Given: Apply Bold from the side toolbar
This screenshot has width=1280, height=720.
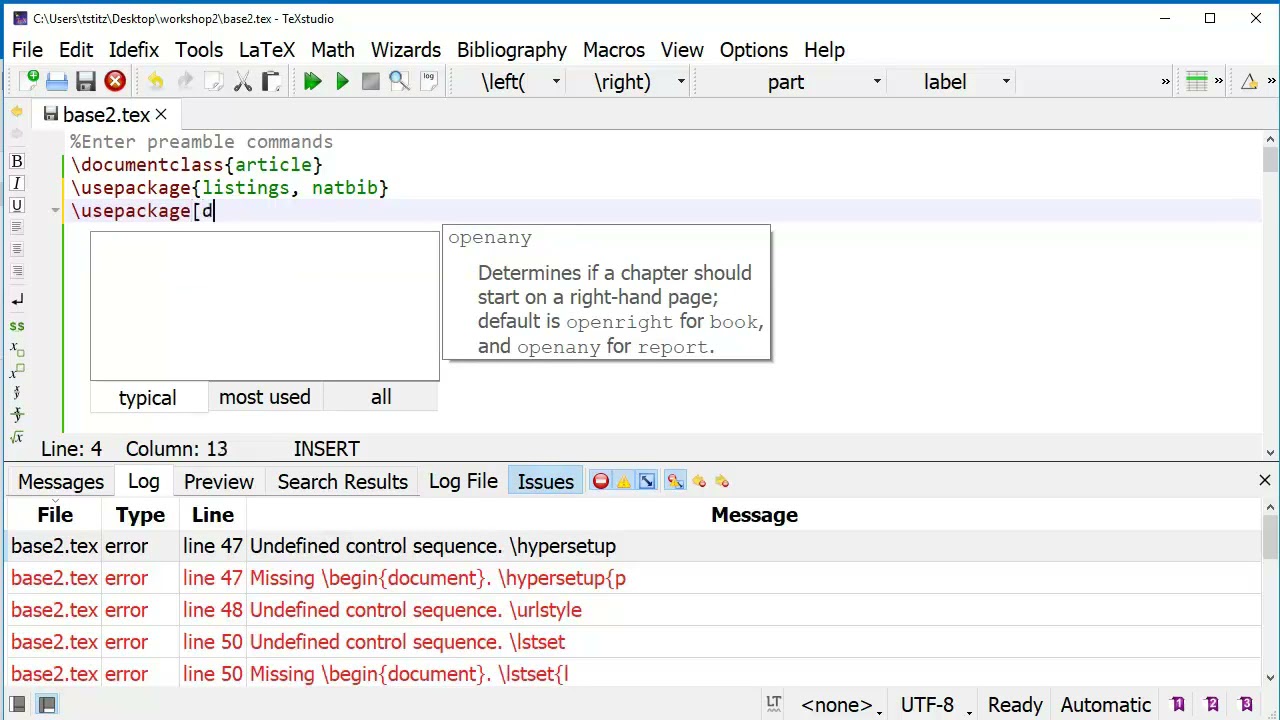Looking at the screenshot, I should [x=17, y=161].
